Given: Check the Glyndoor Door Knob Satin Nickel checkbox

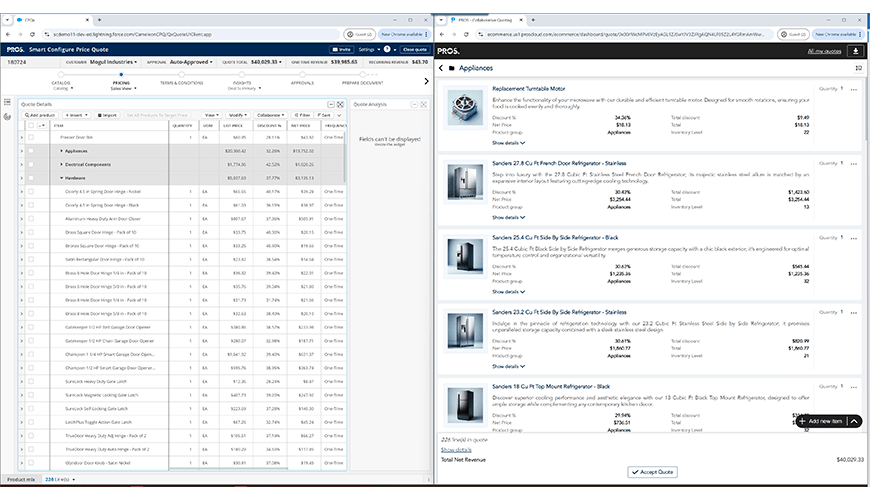Looking at the screenshot, I should tap(31, 463).
